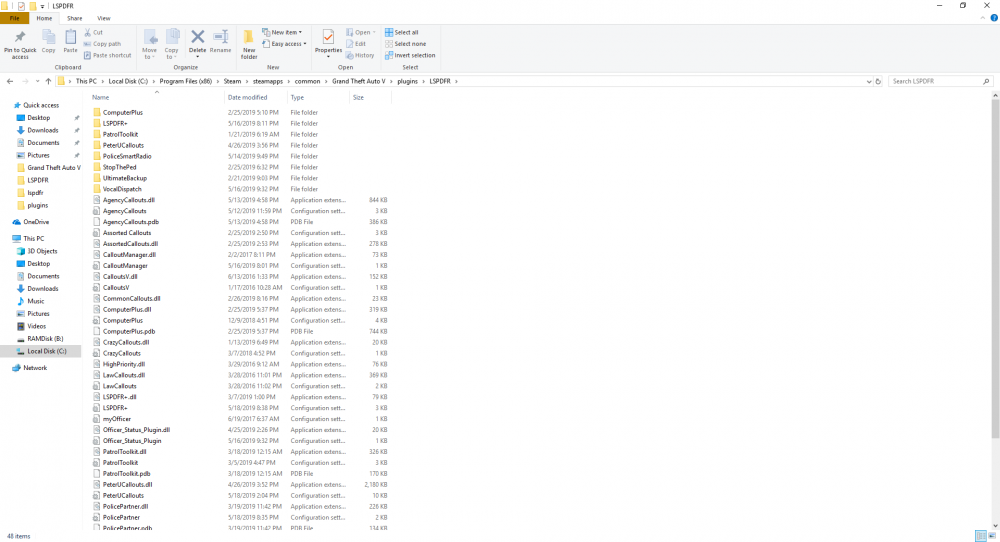Viewport: 1000px width, 542px height.
Task: Refresh the folder via address bar icon
Action: (x=878, y=82)
